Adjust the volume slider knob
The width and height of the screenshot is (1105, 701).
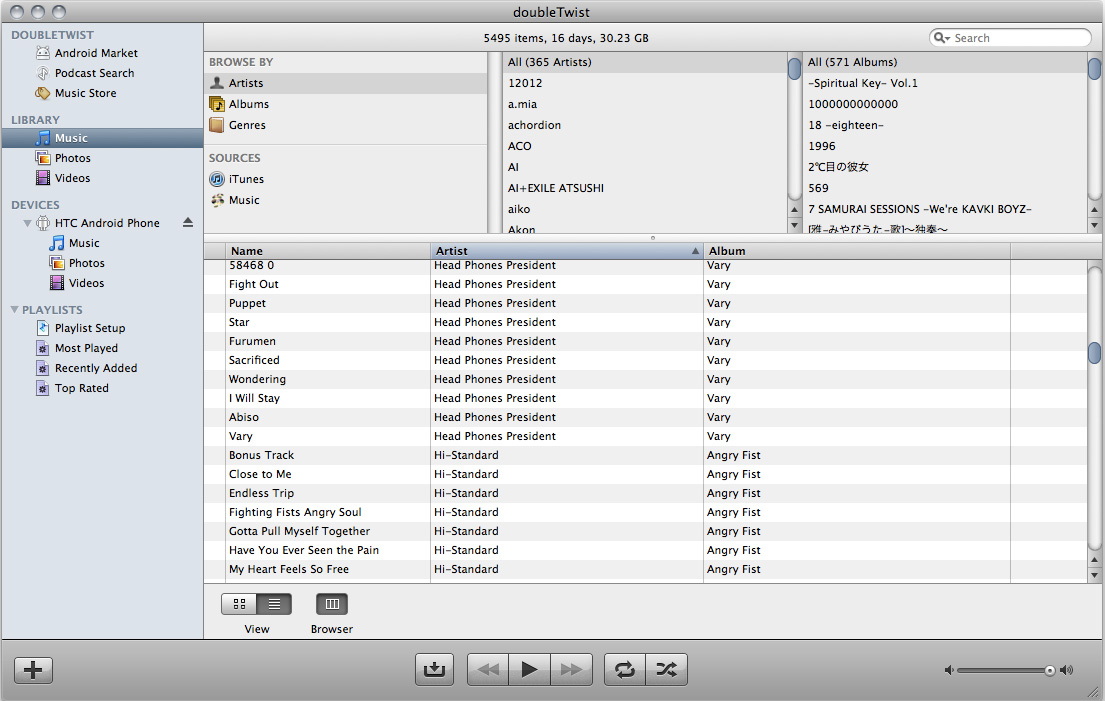click(1049, 670)
